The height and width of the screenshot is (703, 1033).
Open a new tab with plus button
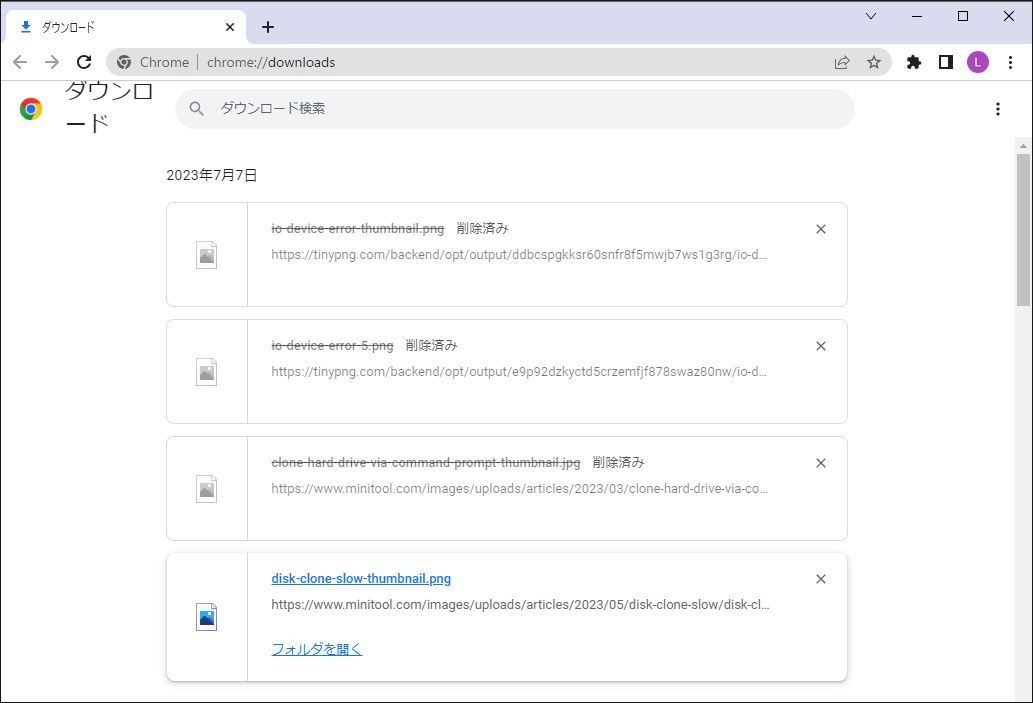[x=267, y=27]
